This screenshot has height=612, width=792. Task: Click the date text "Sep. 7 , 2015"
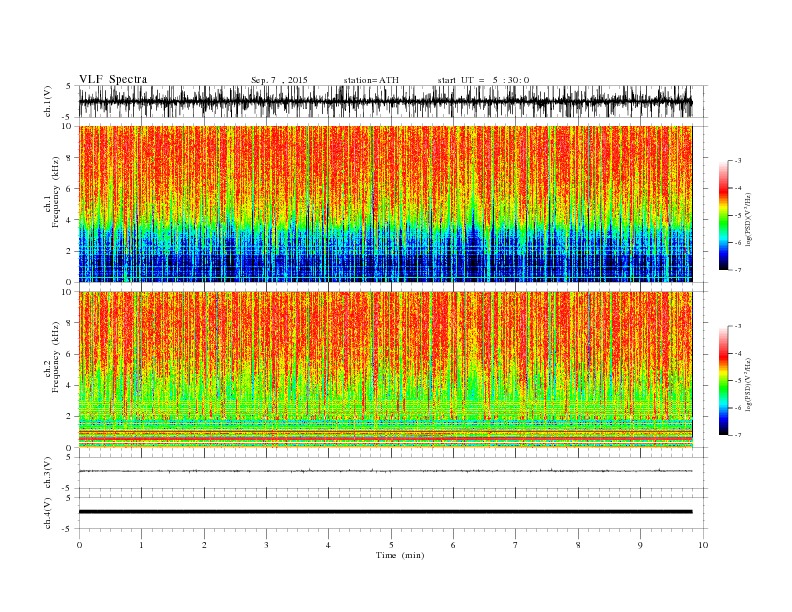coord(279,80)
